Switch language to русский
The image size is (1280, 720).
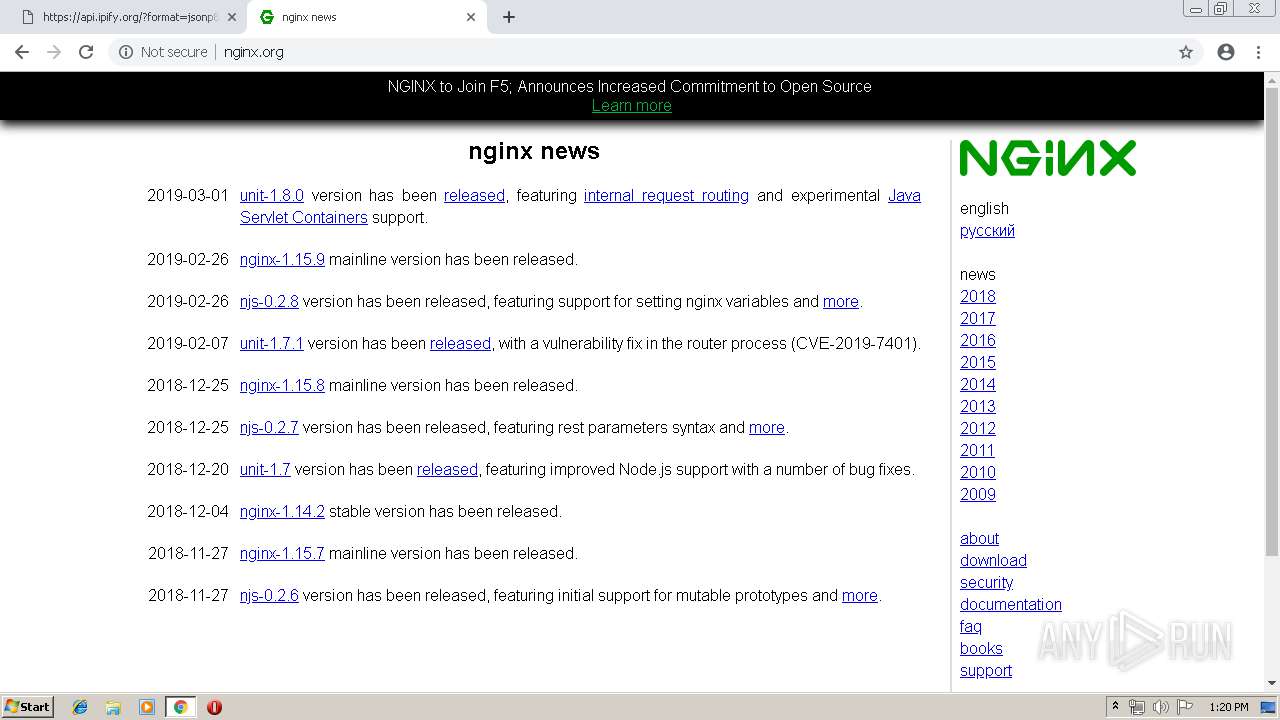(x=987, y=231)
